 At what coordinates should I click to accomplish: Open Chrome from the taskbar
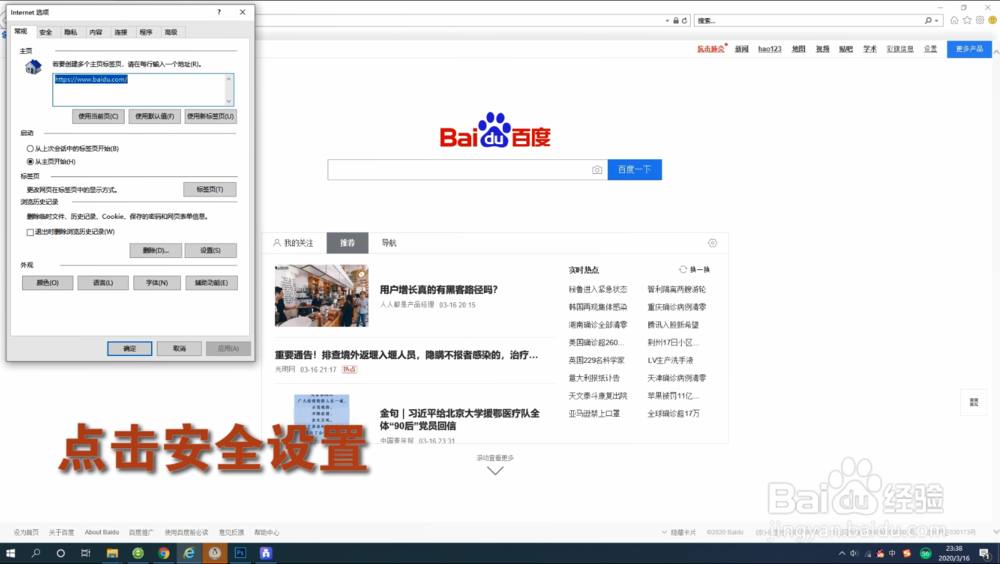point(164,553)
